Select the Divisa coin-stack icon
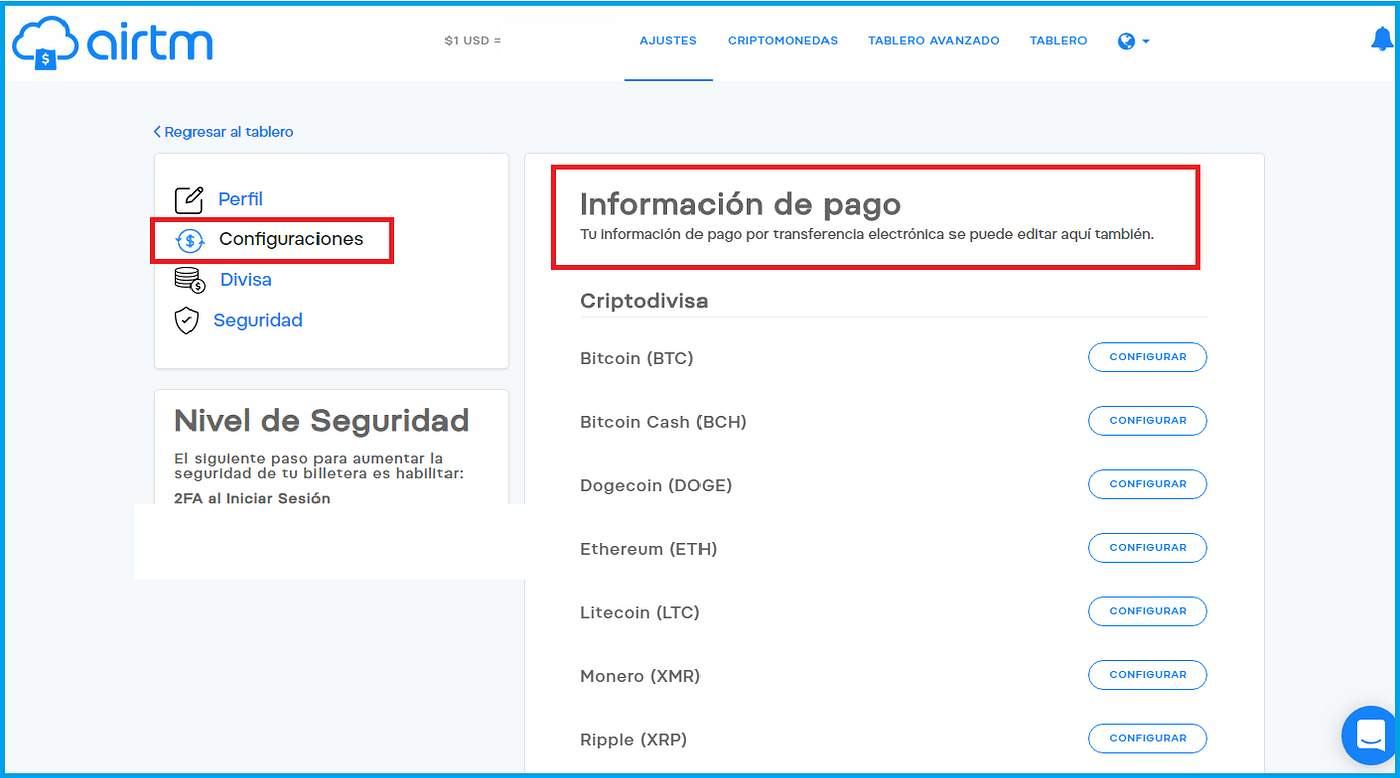Viewport: 1400px width, 778px height. click(x=187, y=279)
